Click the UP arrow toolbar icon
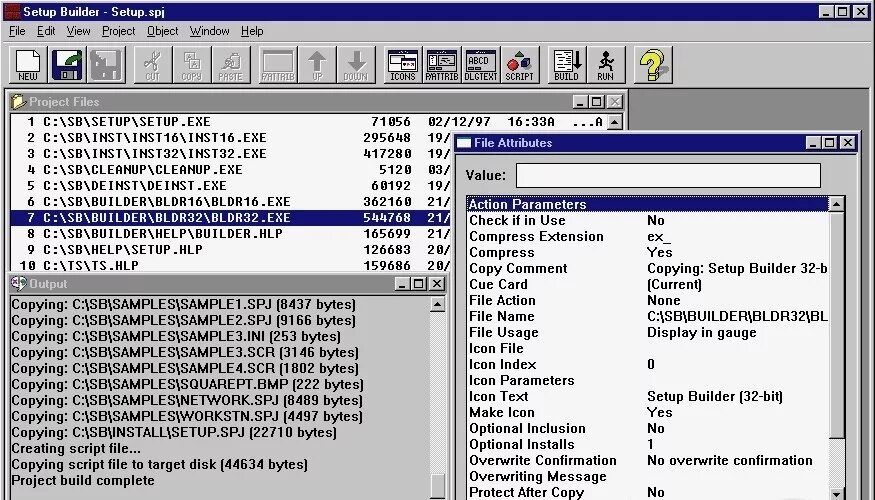The height and width of the screenshot is (500, 875). click(317, 65)
